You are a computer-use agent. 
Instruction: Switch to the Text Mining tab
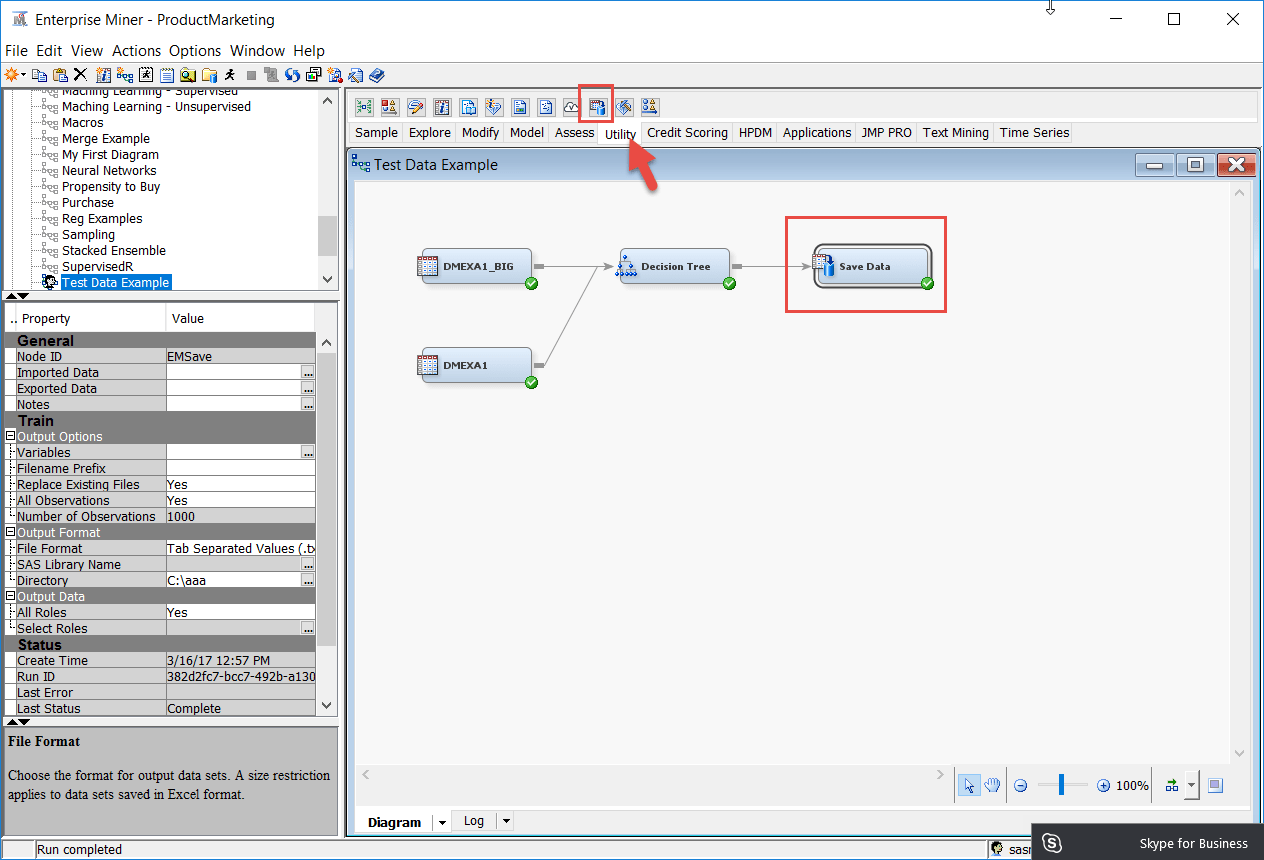955,132
